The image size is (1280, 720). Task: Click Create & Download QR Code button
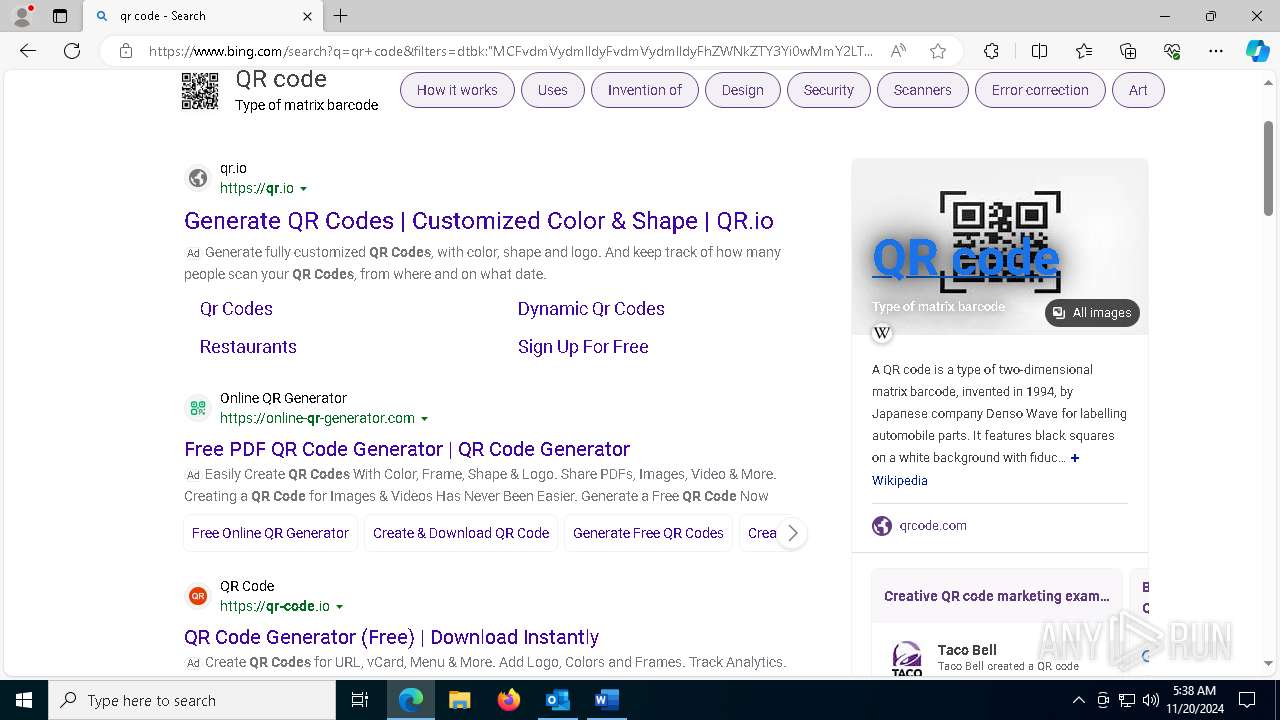point(461,533)
